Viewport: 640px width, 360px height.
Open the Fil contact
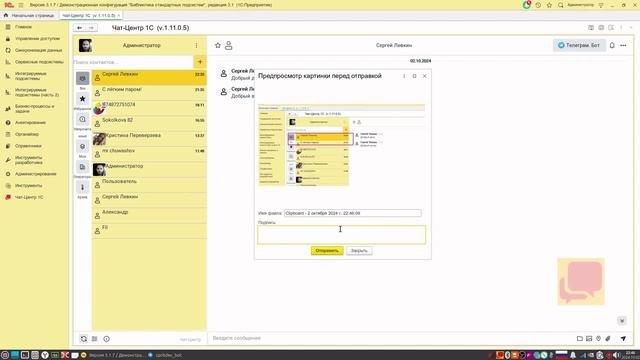tap(149, 231)
